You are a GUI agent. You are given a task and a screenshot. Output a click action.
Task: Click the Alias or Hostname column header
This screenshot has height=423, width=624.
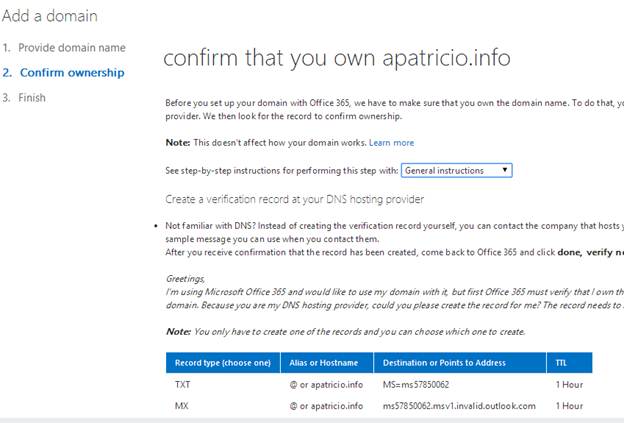[x=327, y=363]
